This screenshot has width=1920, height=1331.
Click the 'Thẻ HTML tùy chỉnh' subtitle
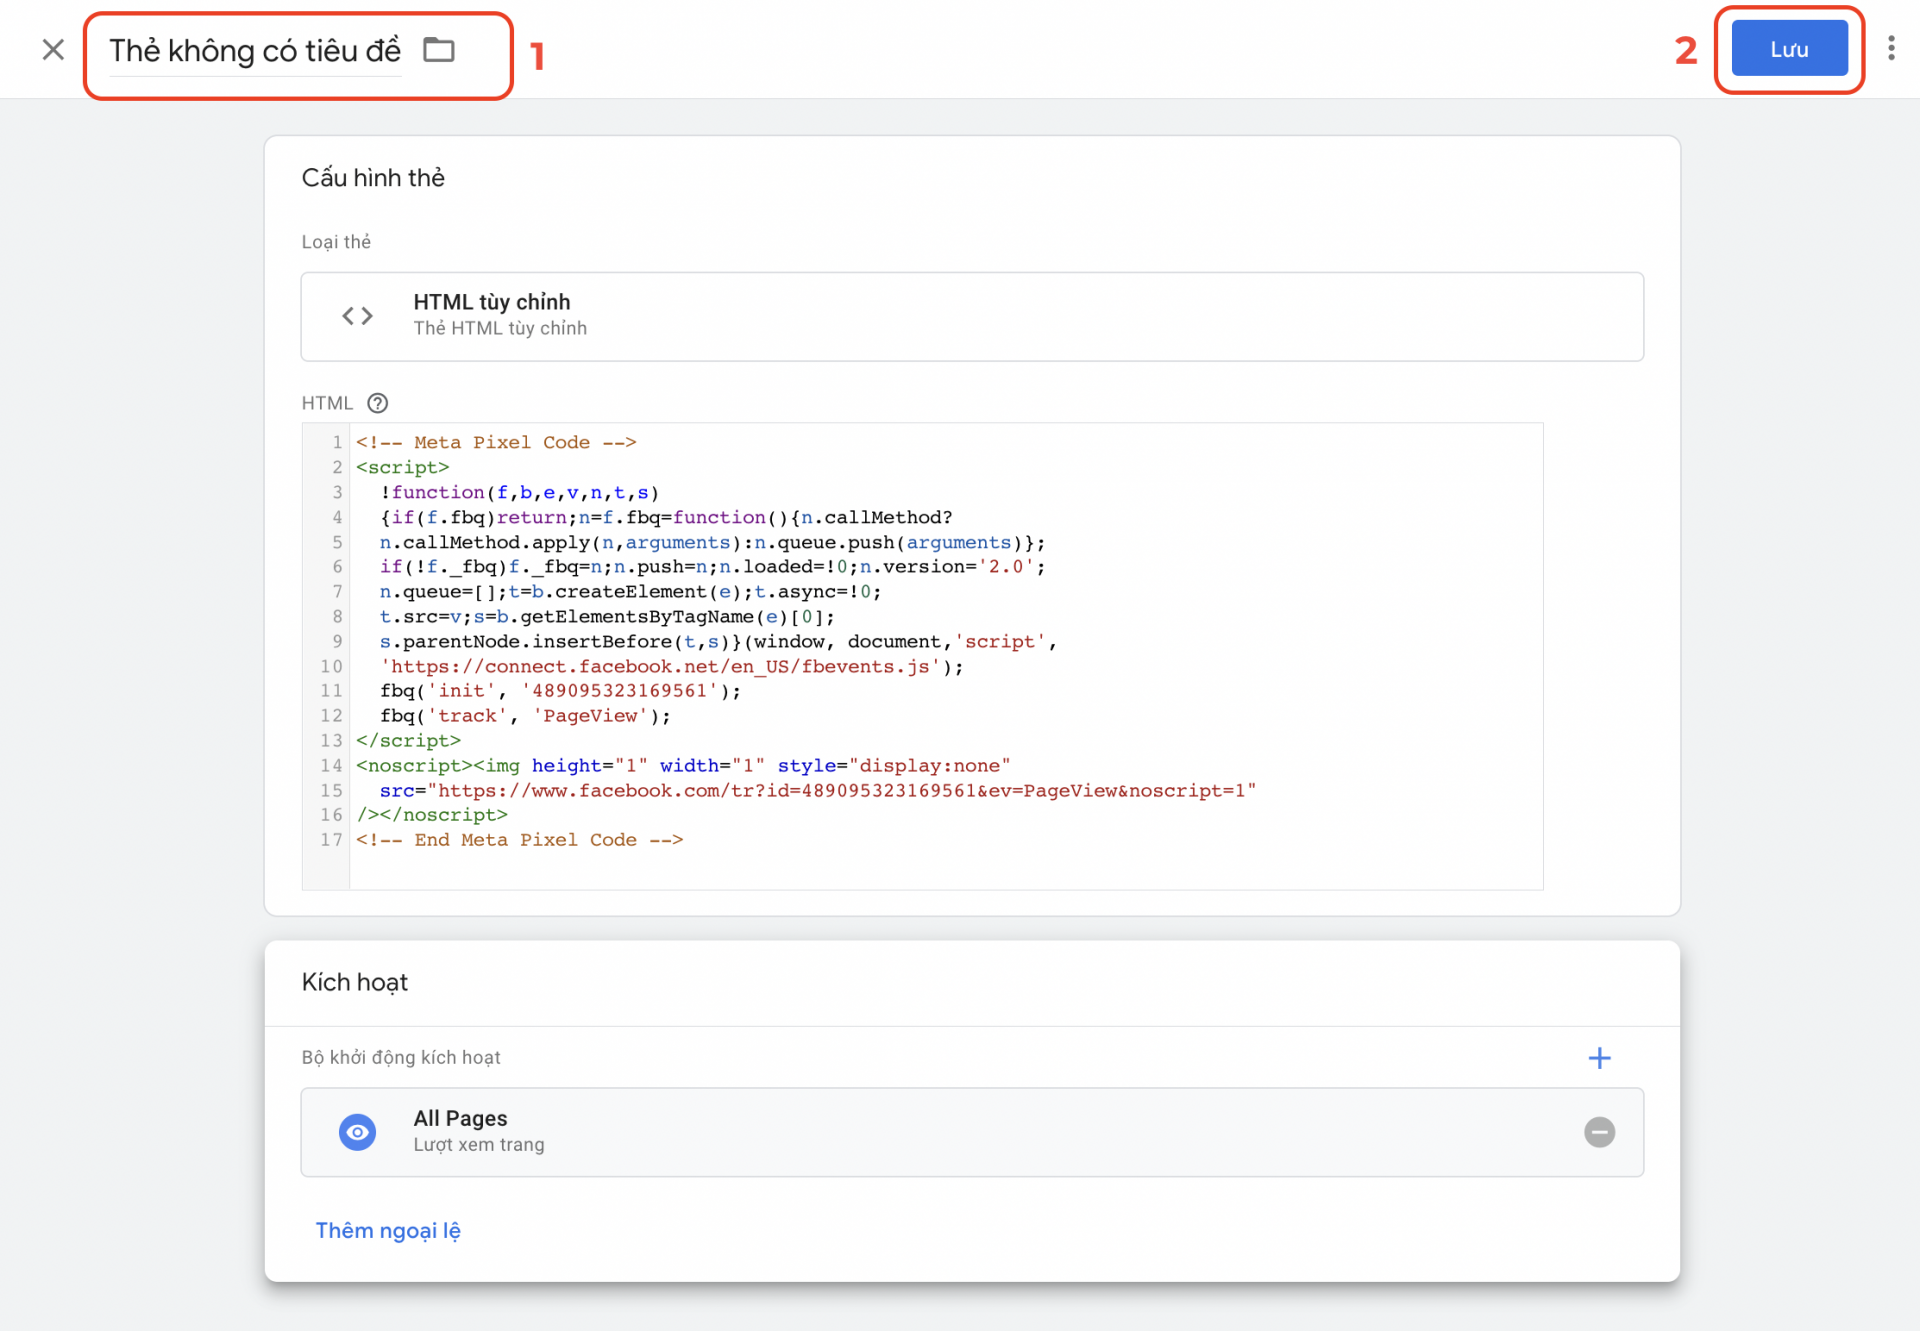point(500,328)
